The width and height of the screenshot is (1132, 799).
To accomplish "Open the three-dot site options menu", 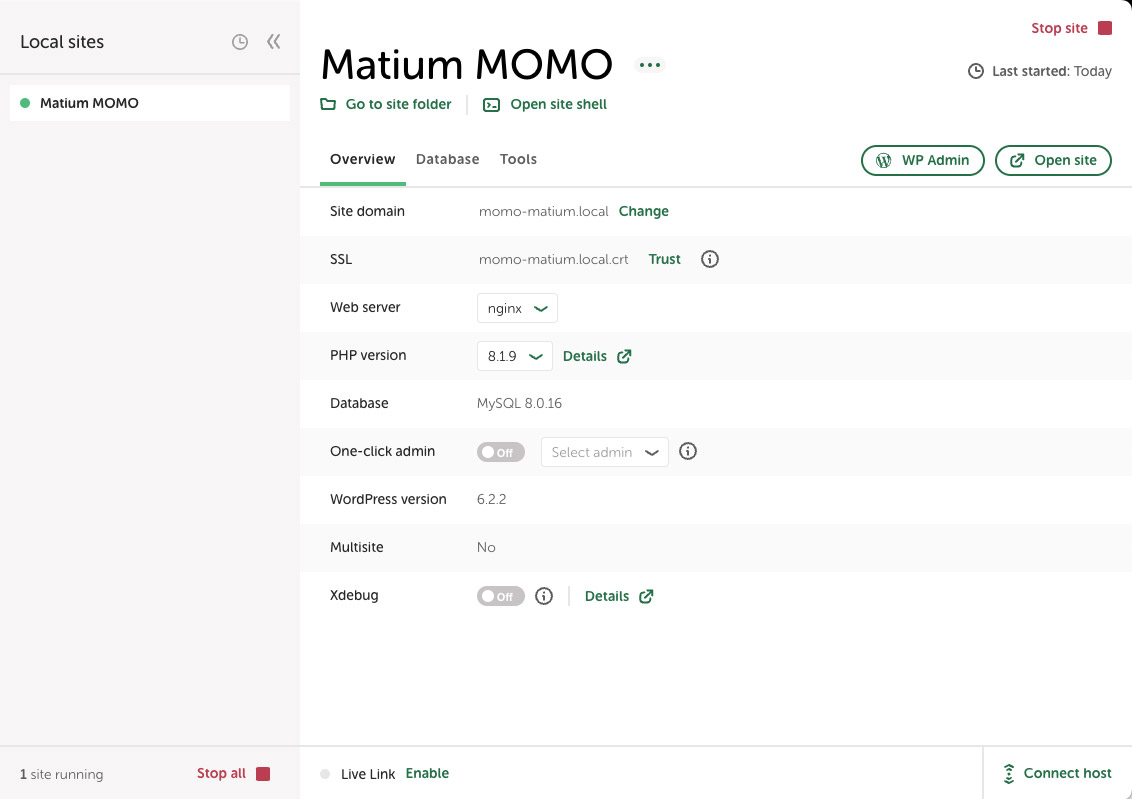I will click(x=650, y=65).
